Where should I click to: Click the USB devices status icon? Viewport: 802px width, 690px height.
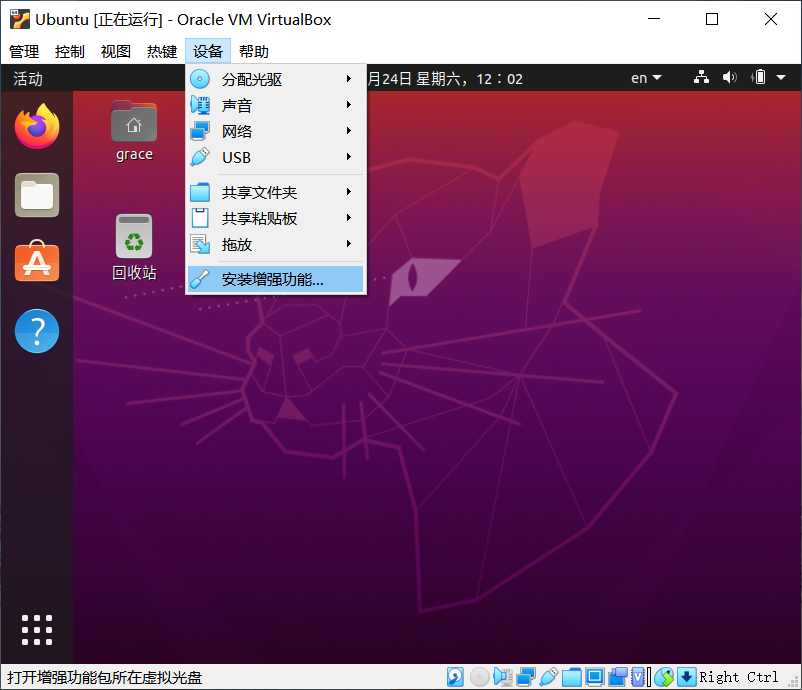(x=549, y=677)
